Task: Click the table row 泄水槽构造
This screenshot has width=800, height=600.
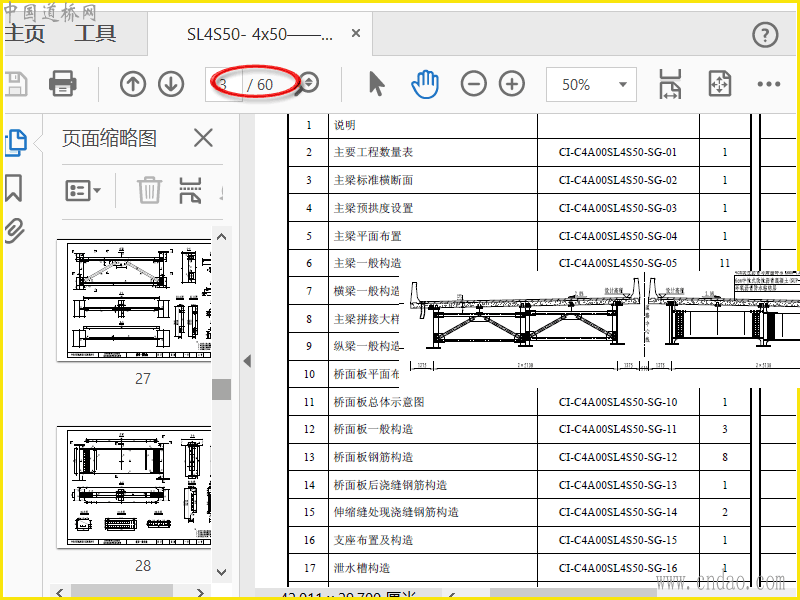Action: click(x=519, y=568)
